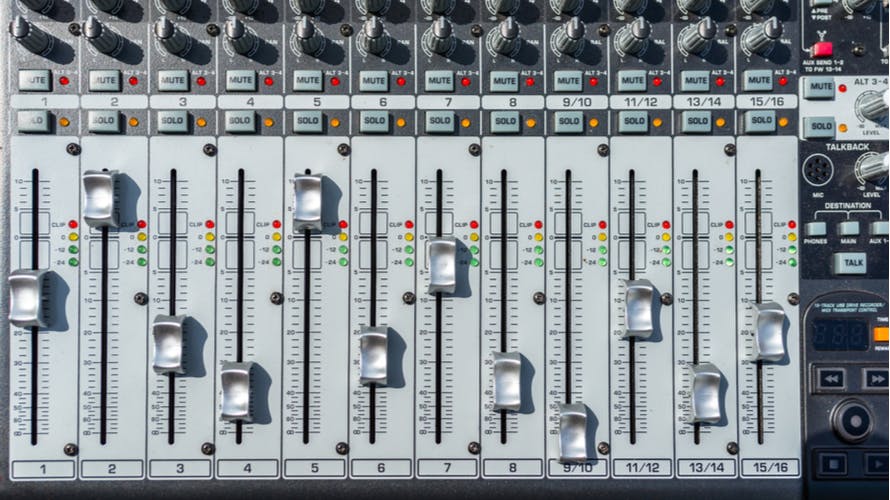The height and width of the screenshot is (500, 890).
Task: Click the red AUX SEND 1-2 switch
Action: click(x=821, y=49)
